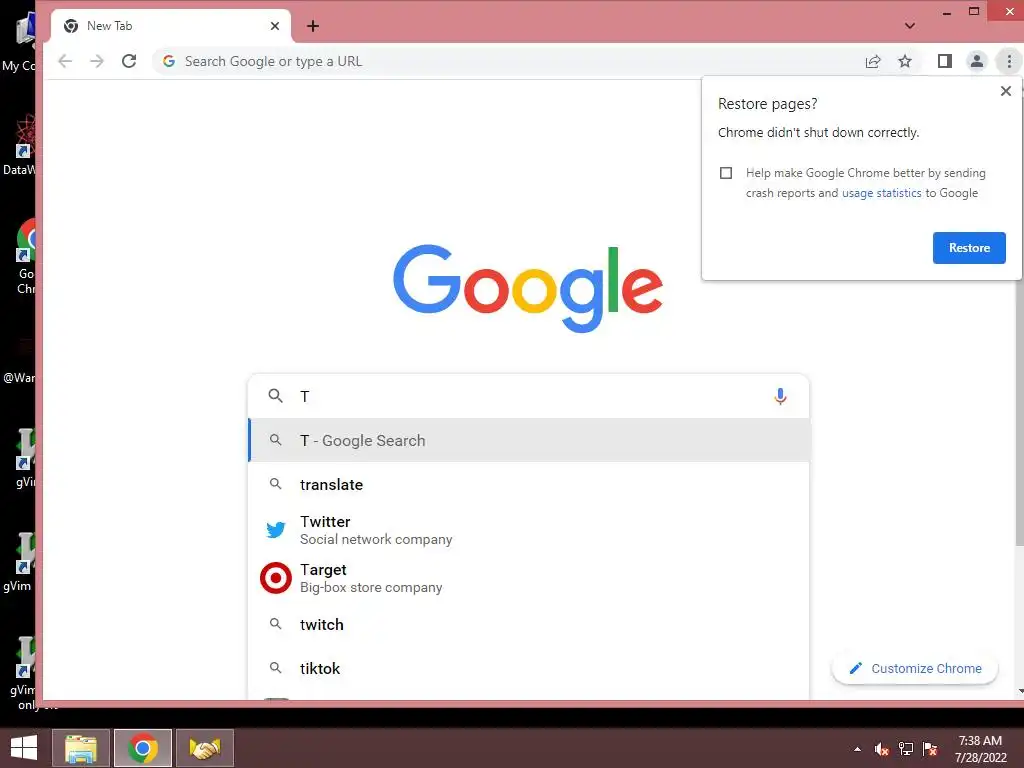Choose the translate suggestion

(x=529, y=485)
